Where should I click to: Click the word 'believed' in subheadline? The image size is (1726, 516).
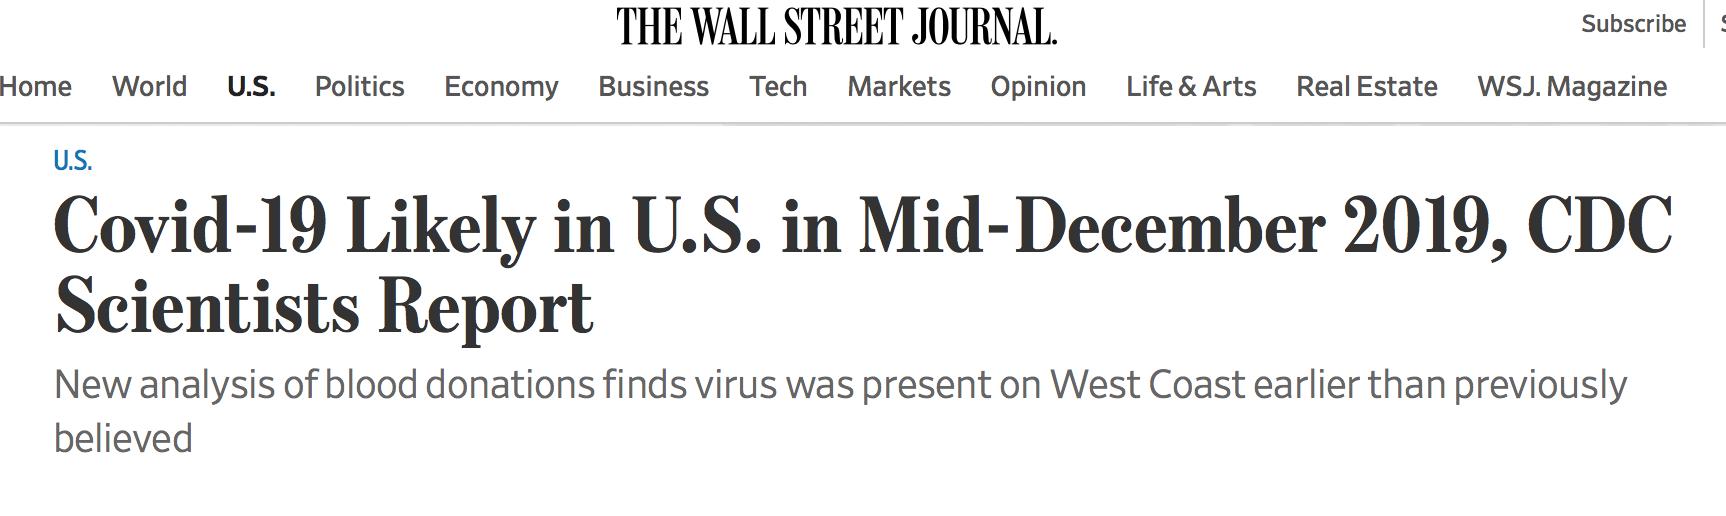point(123,439)
